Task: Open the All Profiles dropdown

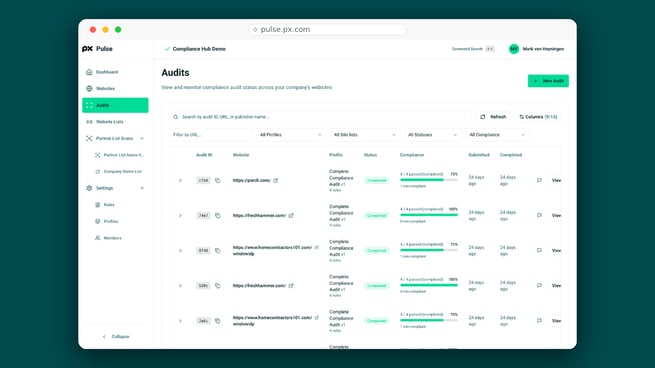Action: coord(290,135)
